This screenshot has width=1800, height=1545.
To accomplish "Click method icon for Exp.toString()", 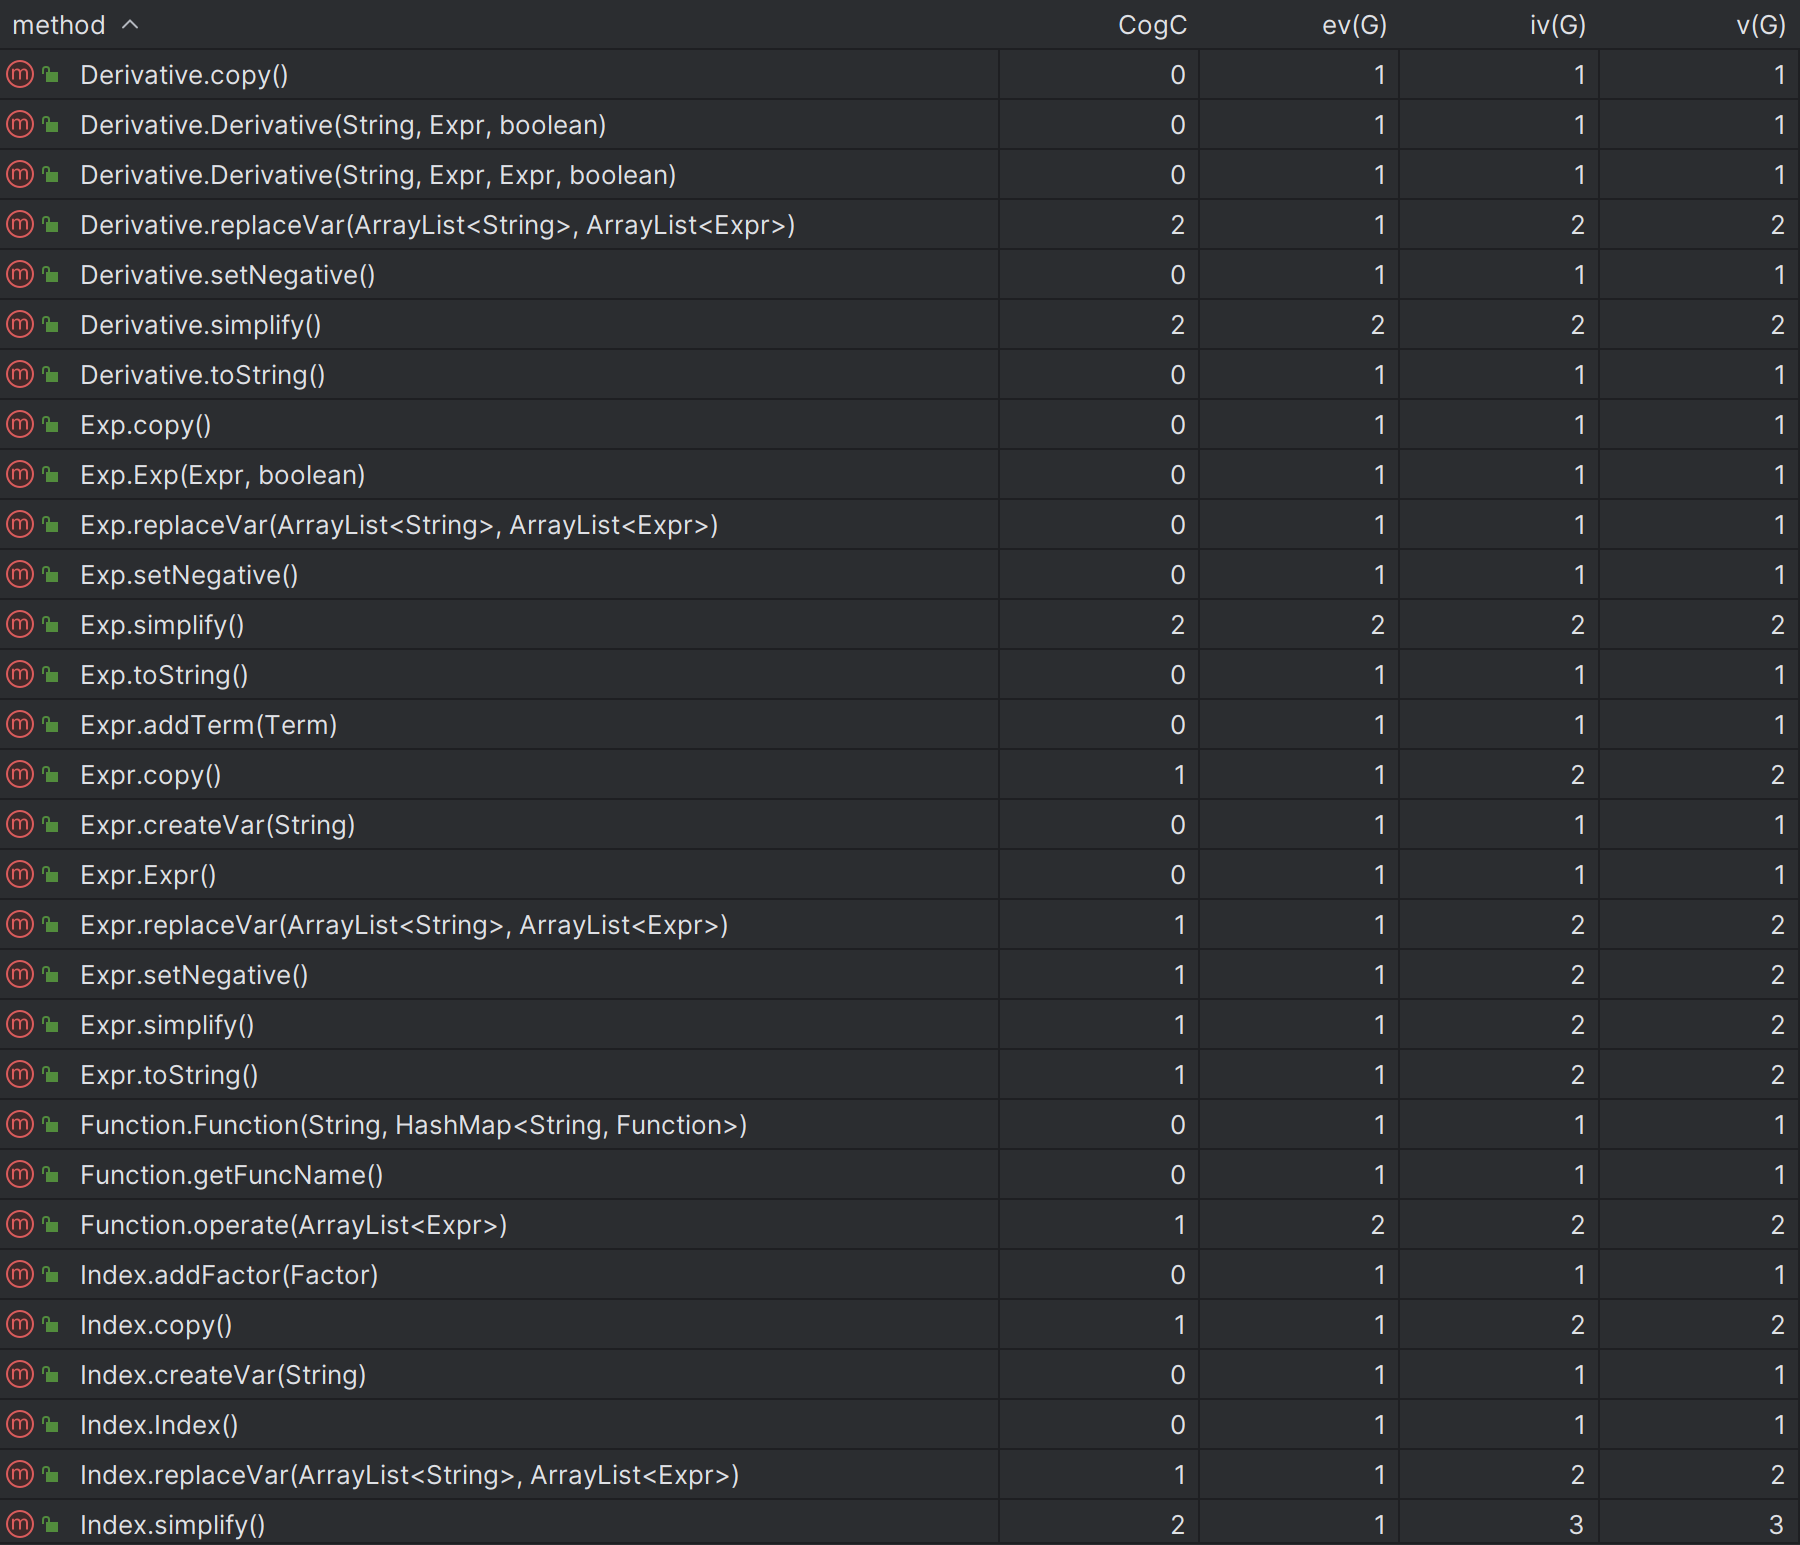I will [20, 674].
